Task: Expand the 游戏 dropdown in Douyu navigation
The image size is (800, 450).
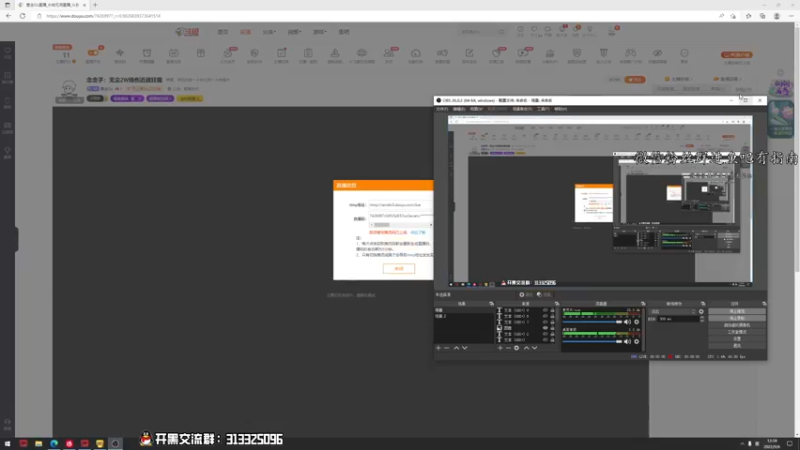Action: coord(319,32)
